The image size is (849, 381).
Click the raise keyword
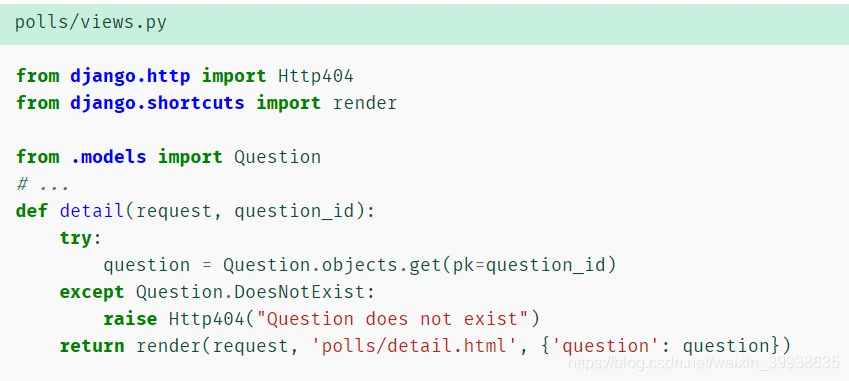[x=130, y=319]
